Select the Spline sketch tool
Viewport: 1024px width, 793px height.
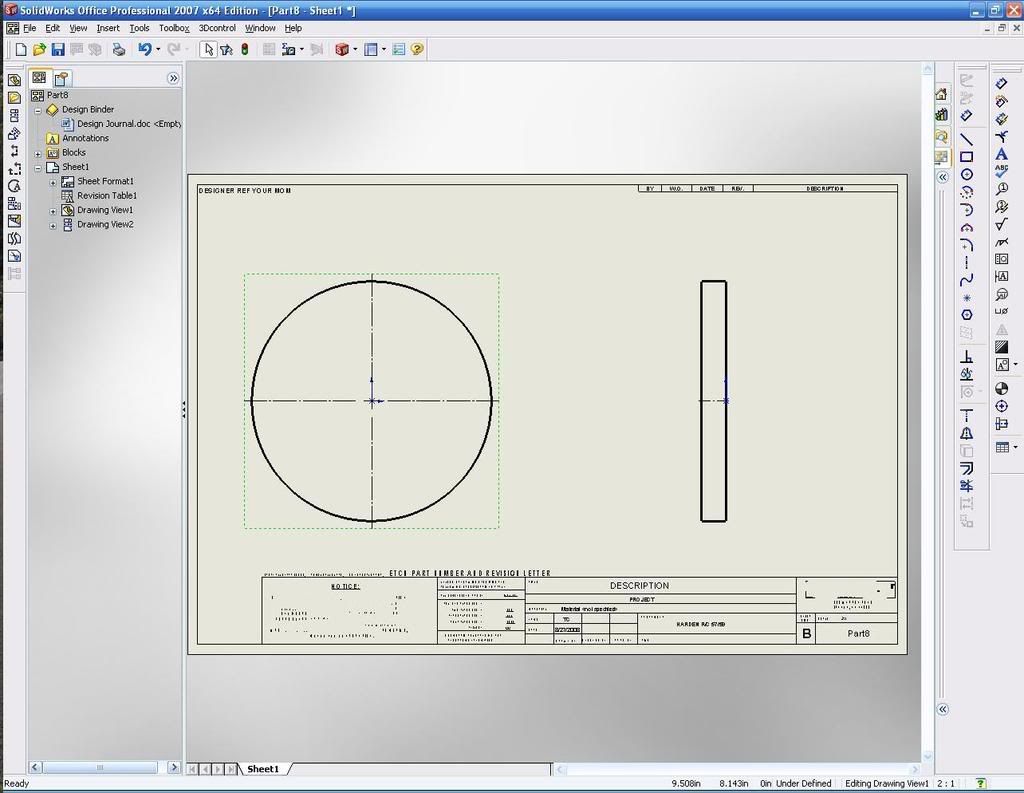tap(967, 281)
